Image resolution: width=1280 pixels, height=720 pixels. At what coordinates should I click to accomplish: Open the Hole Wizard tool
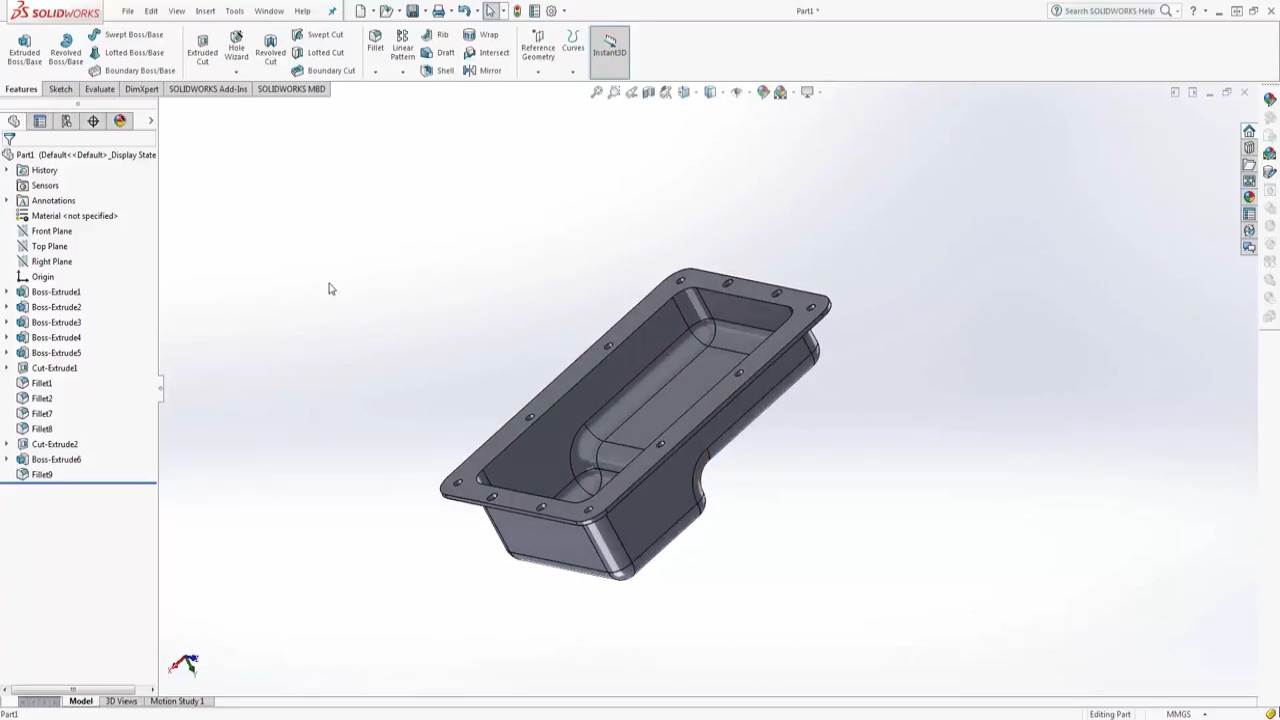[x=236, y=46]
